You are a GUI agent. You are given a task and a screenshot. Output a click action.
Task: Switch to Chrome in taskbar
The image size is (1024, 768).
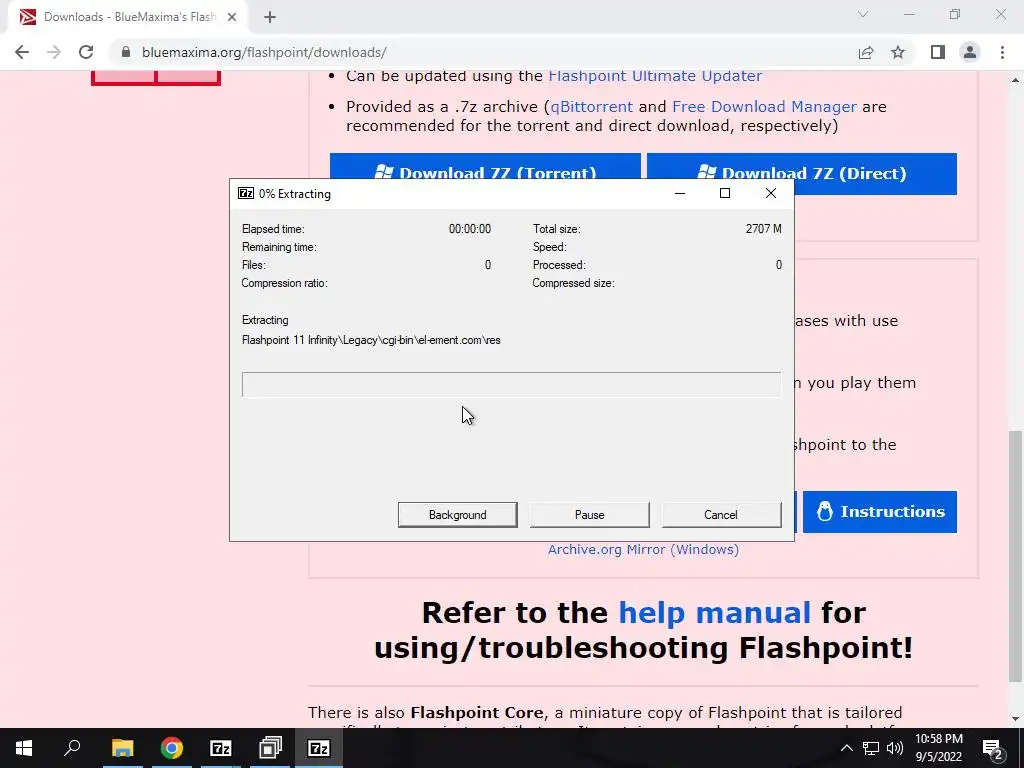click(172, 748)
